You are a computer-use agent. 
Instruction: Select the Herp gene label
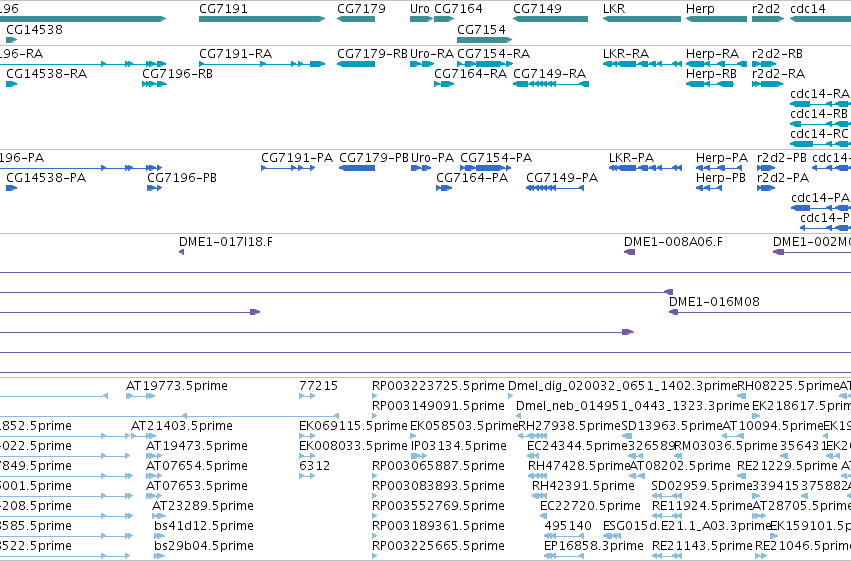click(x=700, y=9)
